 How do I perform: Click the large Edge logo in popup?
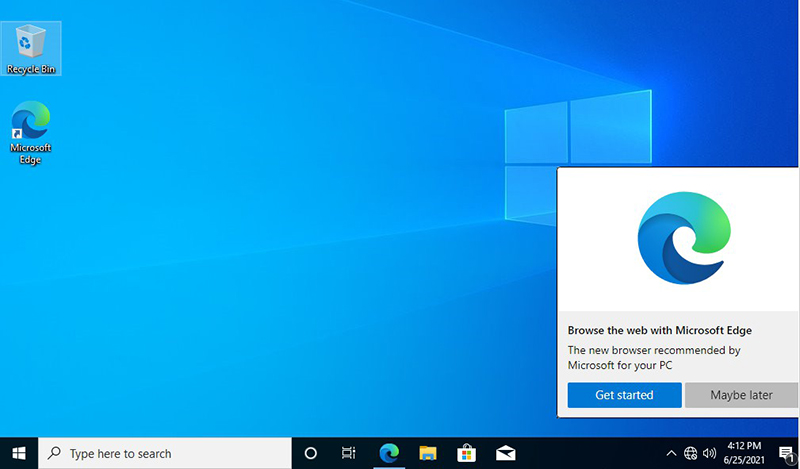pyautogui.click(x=684, y=238)
